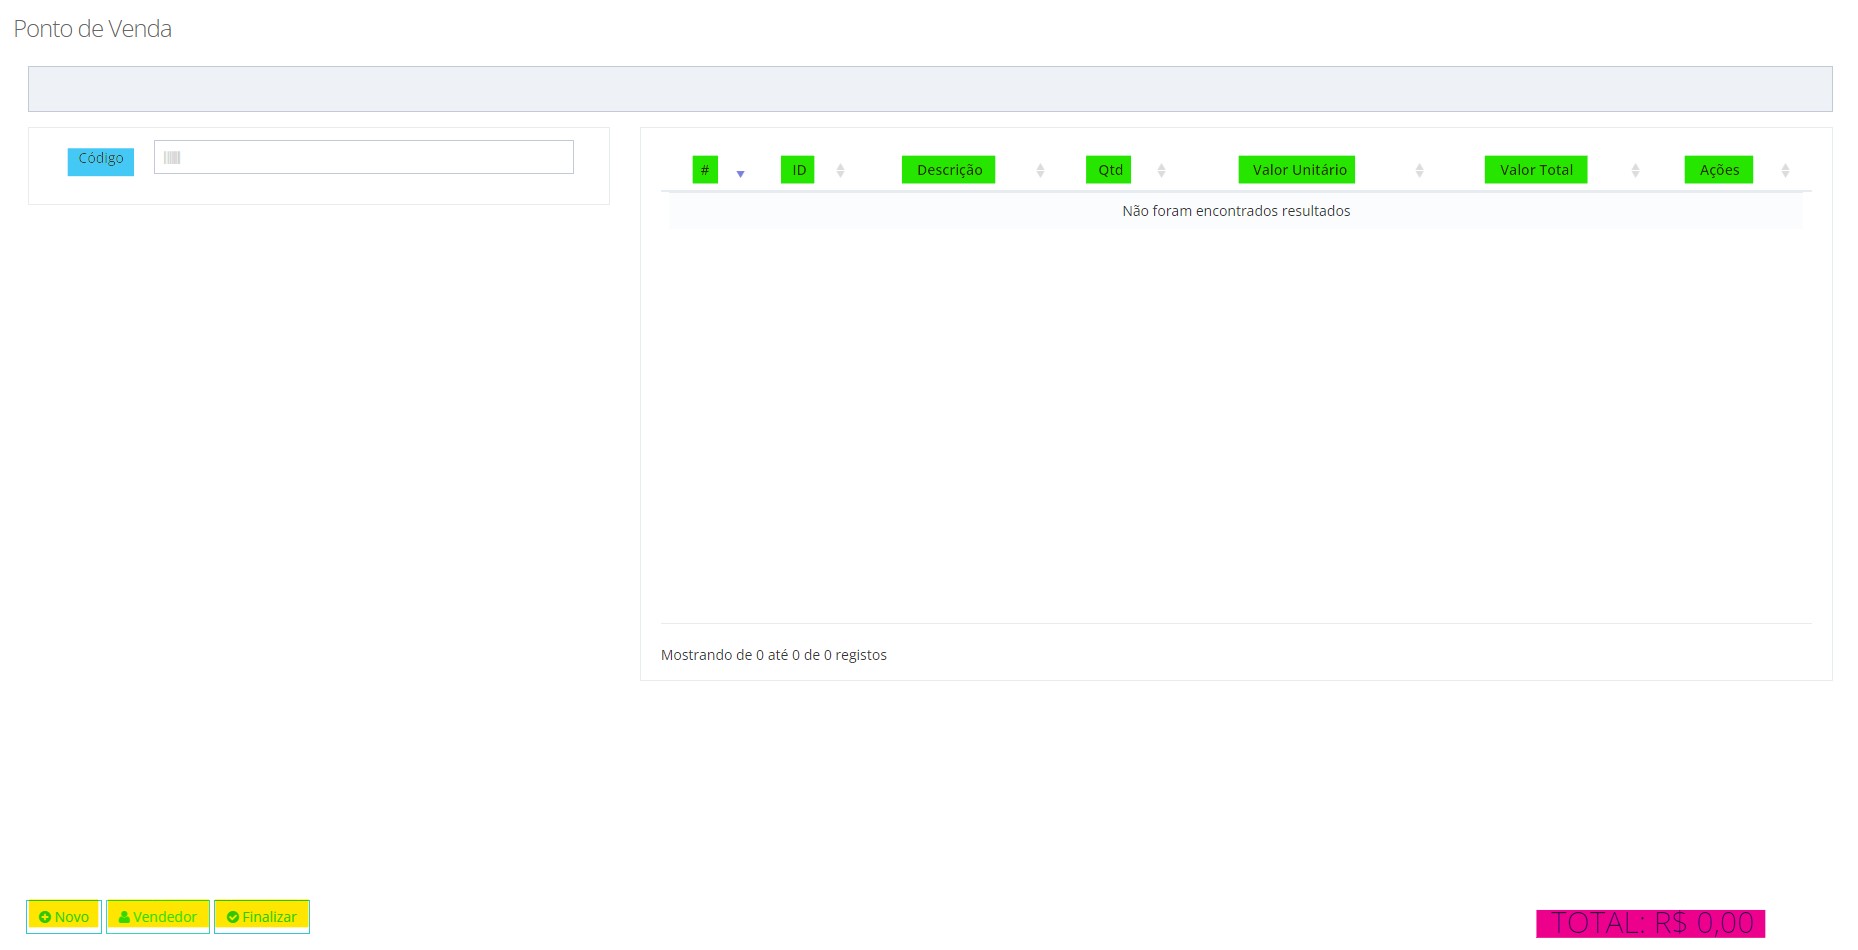This screenshot has height=950, width=1858.
Task: Click the Ações column header label
Action: tap(1719, 170)
